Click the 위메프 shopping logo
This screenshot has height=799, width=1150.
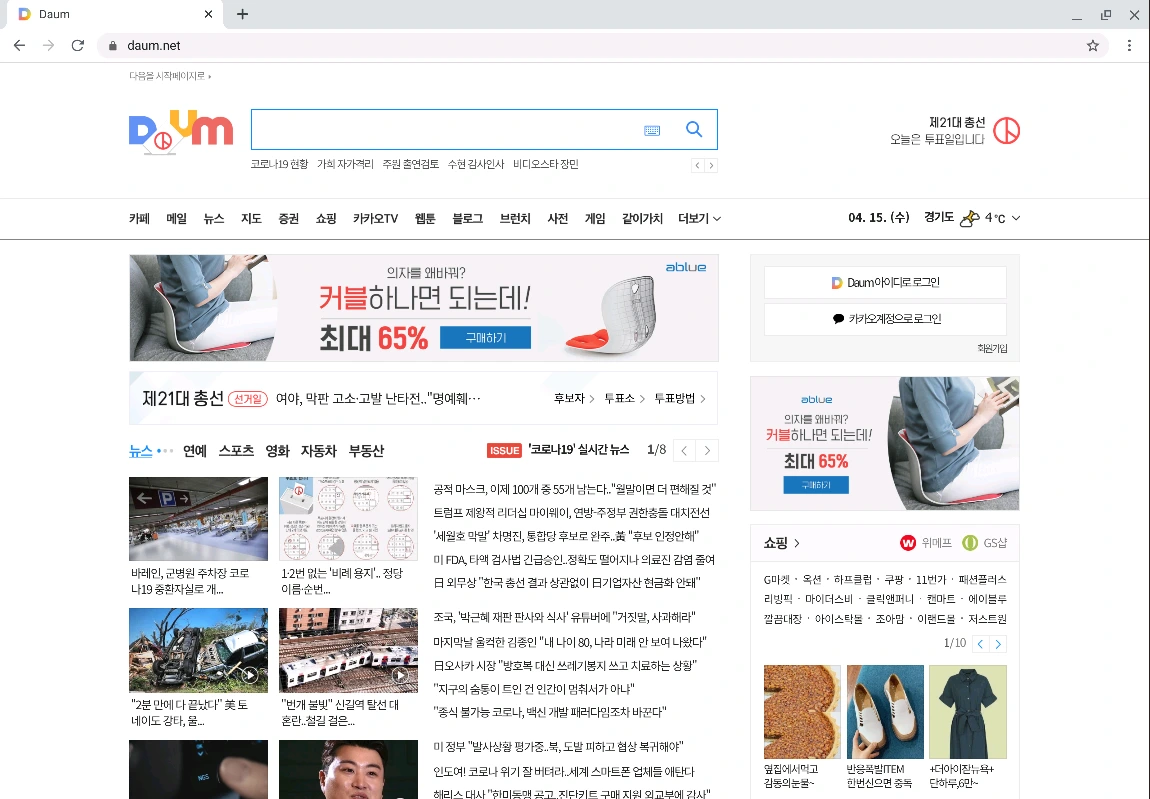pyautogui.click(x=926, y=543)
